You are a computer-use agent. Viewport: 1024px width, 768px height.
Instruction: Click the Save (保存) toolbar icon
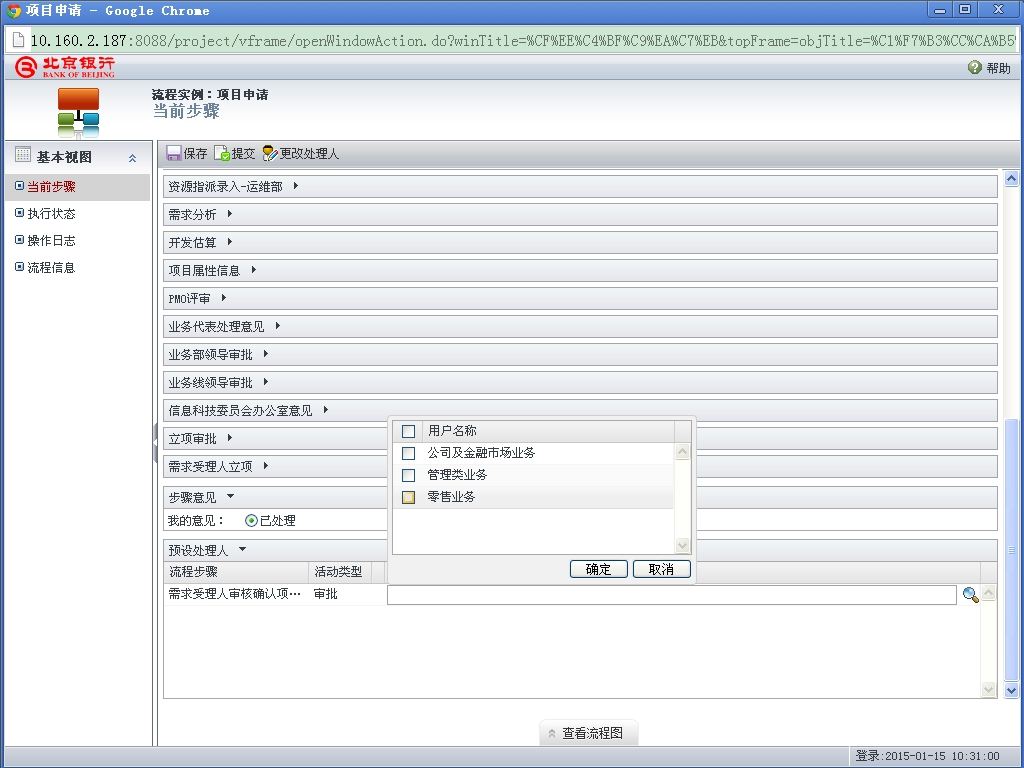[x=174, y=153]
